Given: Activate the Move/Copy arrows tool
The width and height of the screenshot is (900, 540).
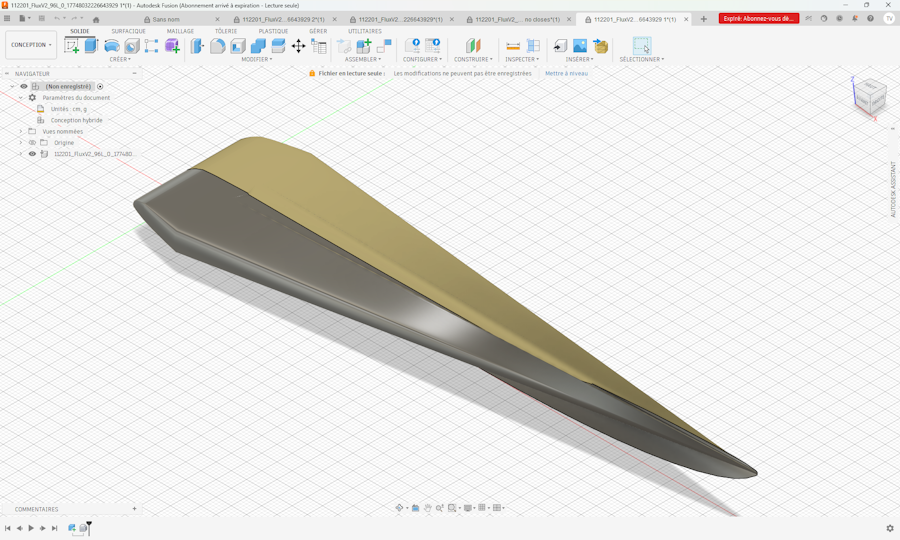Looking at the screenshot, I should click(298, 46).
